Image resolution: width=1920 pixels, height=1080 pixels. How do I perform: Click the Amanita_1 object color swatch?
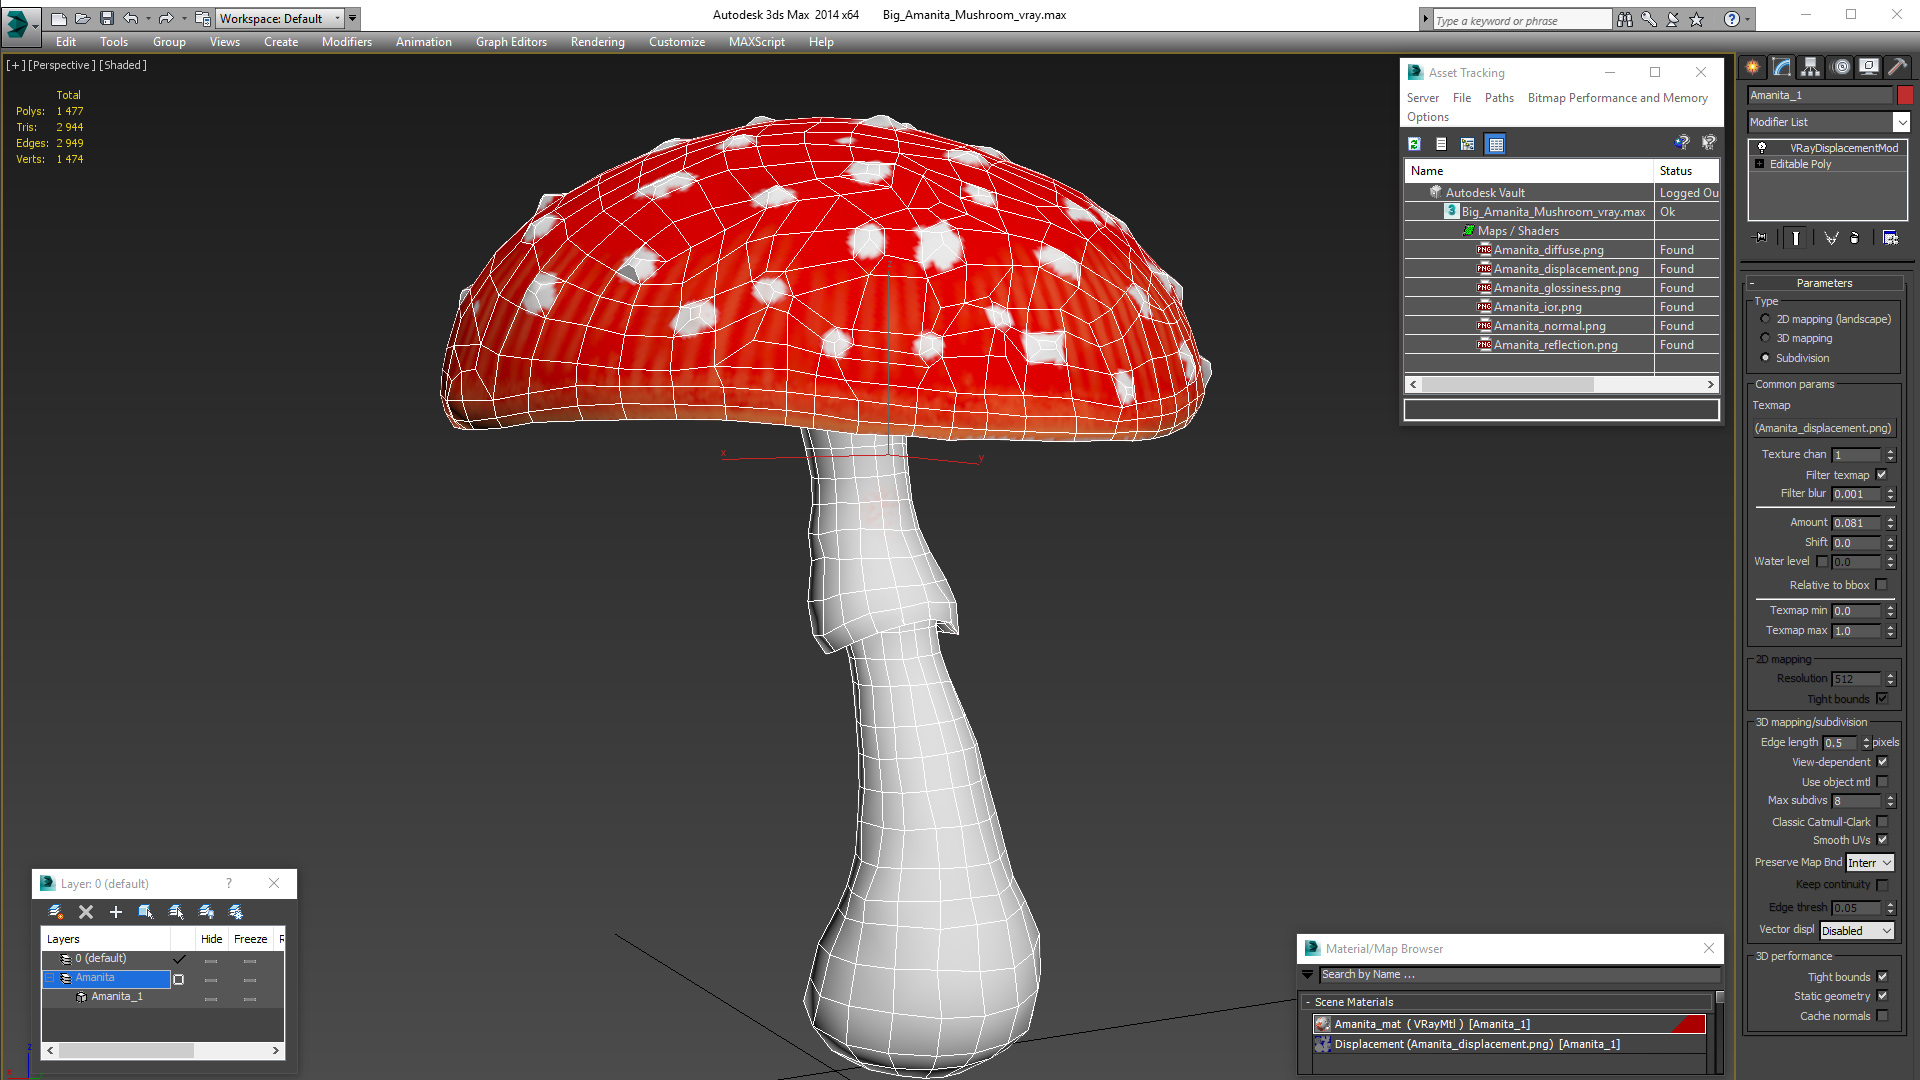(x=1905, y=95)
